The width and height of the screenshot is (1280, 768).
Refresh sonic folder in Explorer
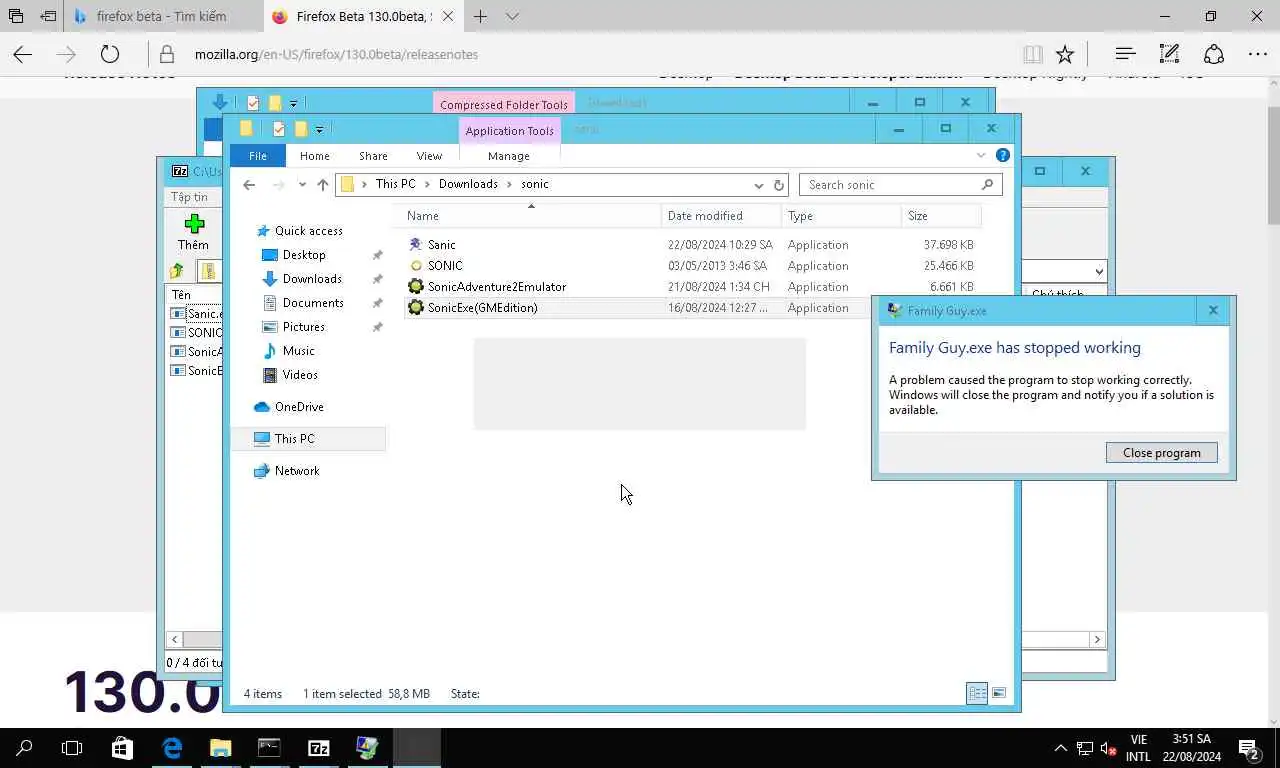(779, 185)
